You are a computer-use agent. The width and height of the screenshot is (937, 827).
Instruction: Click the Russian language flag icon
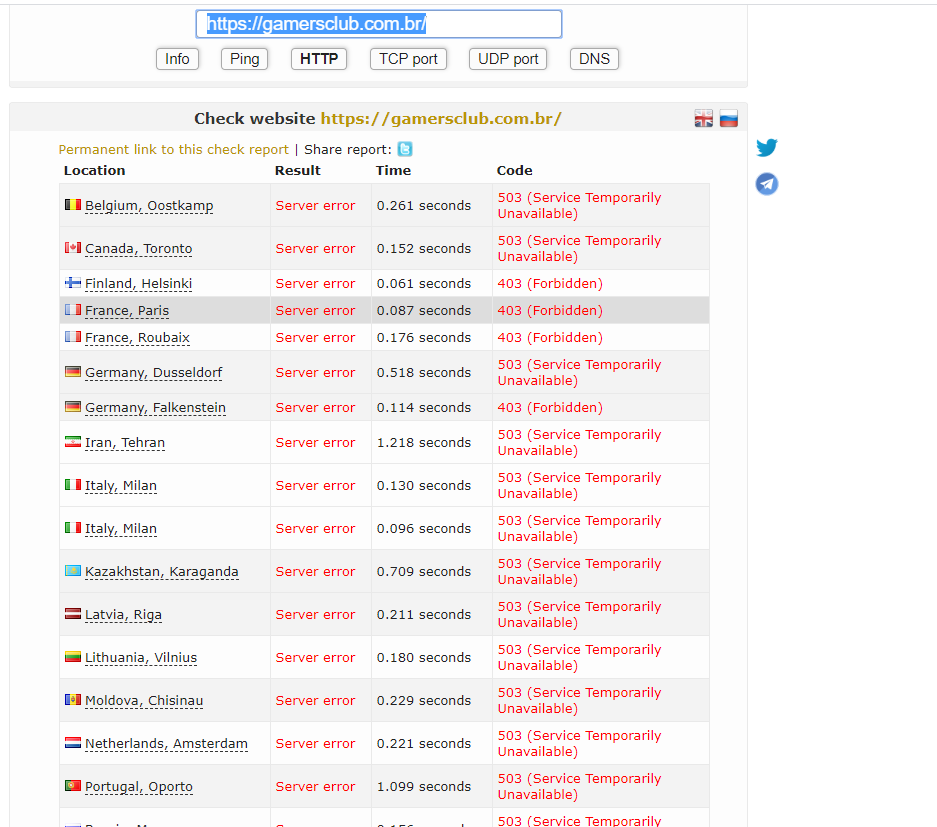[x=728, y=118]
